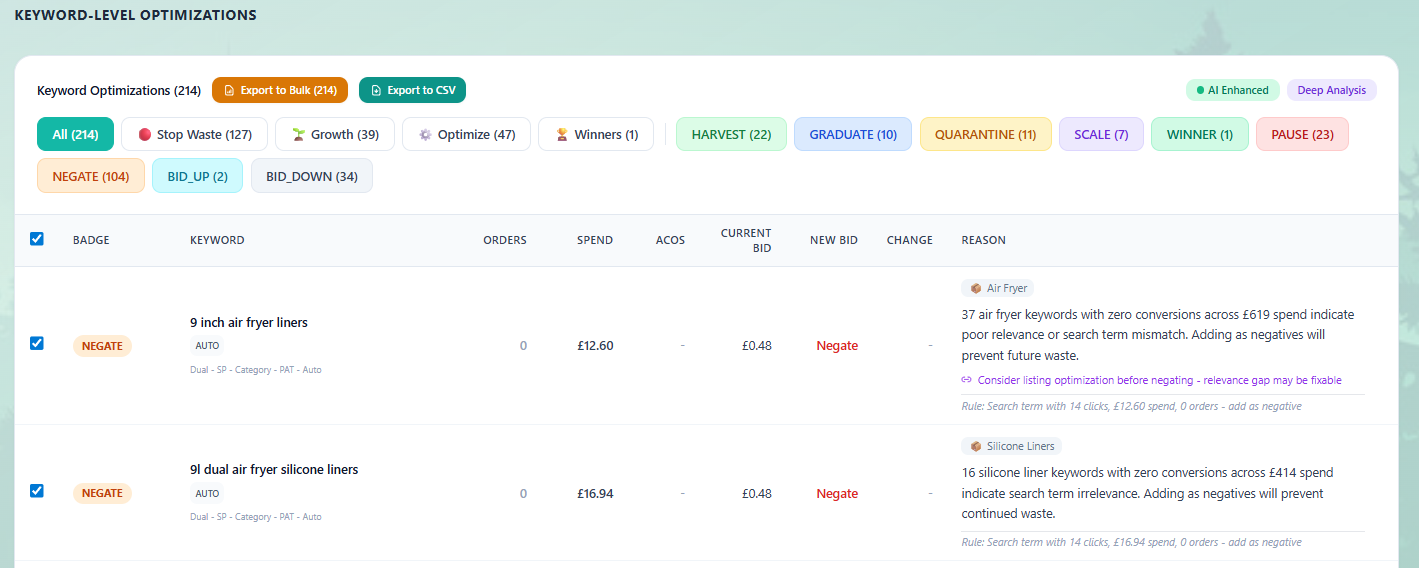Click the AI Enhanced status badge
Viewport: 1419px width, 568px height.
[1232, 90]
